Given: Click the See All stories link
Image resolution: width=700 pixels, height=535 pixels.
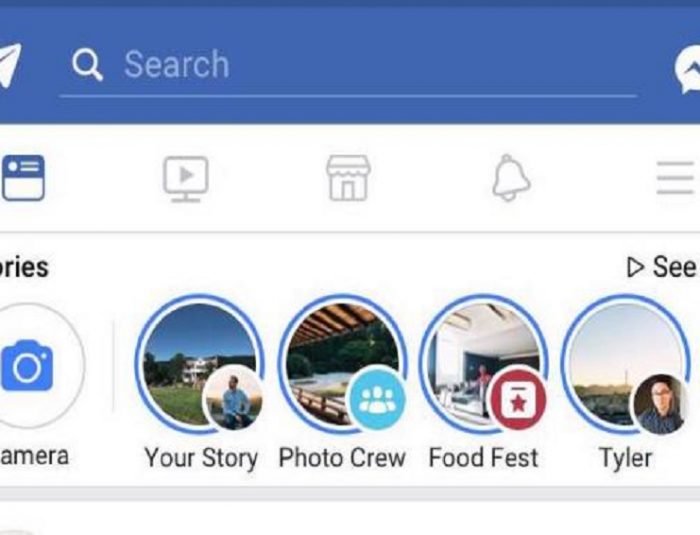Looking at the screenshot, I should point(662,267).
